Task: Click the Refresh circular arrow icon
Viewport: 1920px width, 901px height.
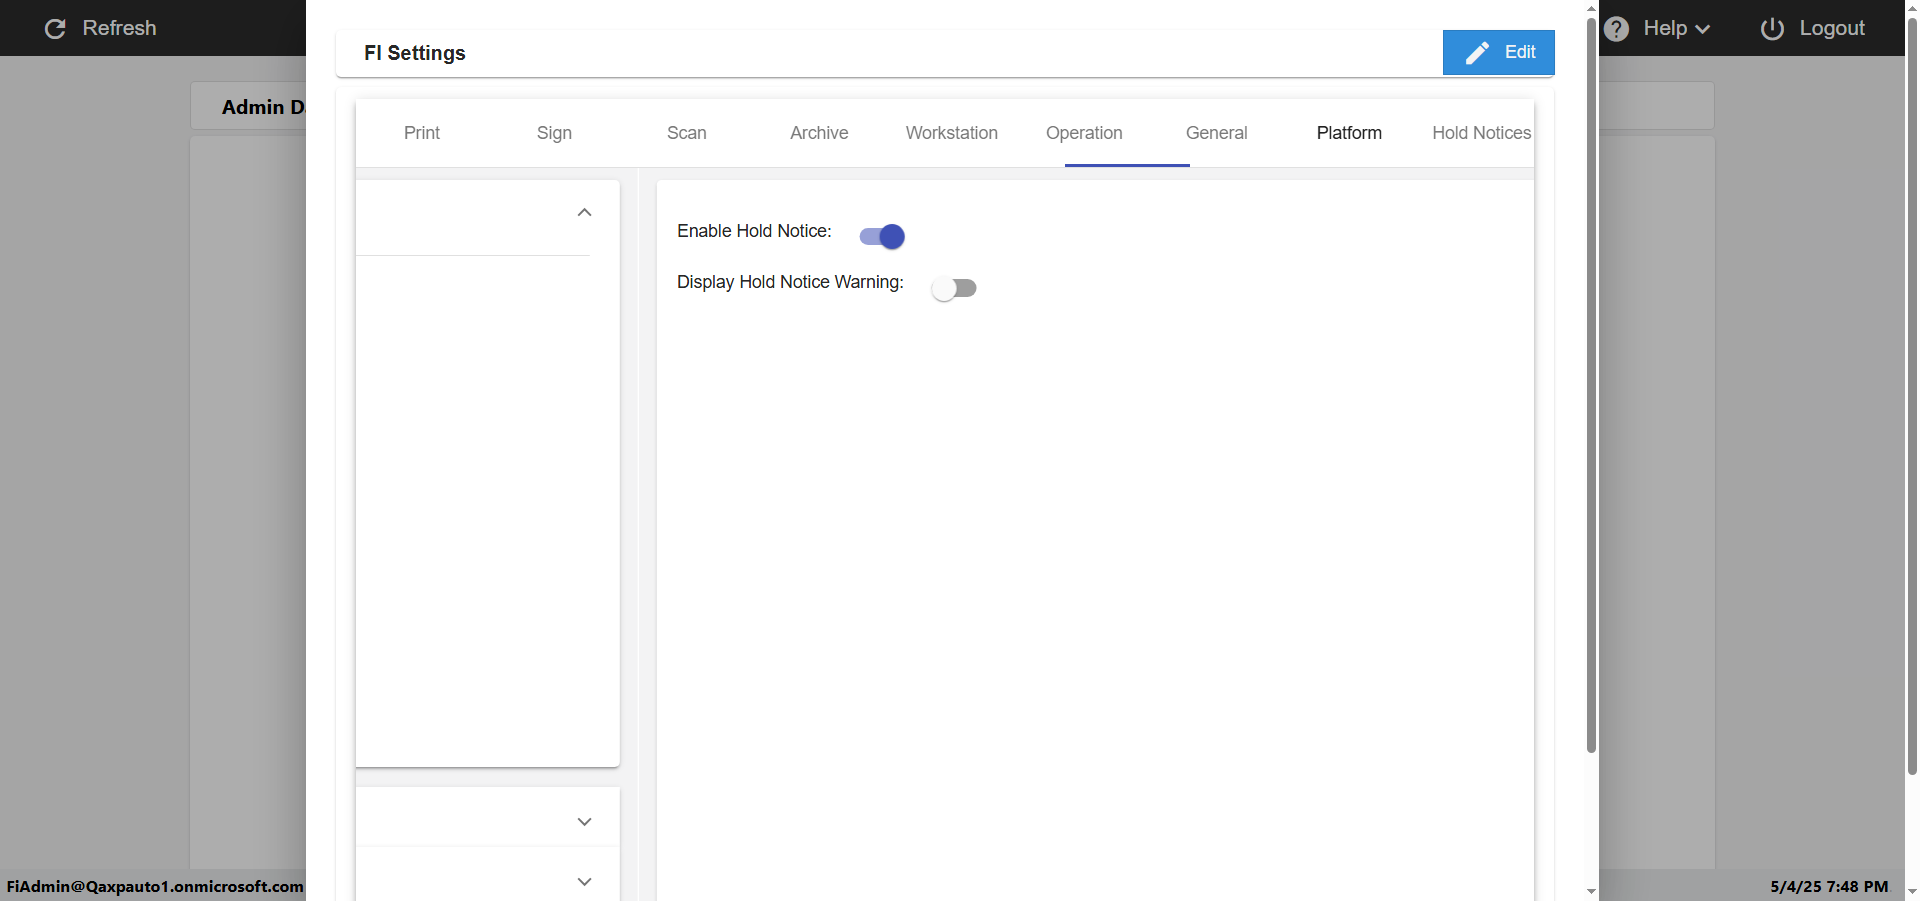Action: [55, 29]
